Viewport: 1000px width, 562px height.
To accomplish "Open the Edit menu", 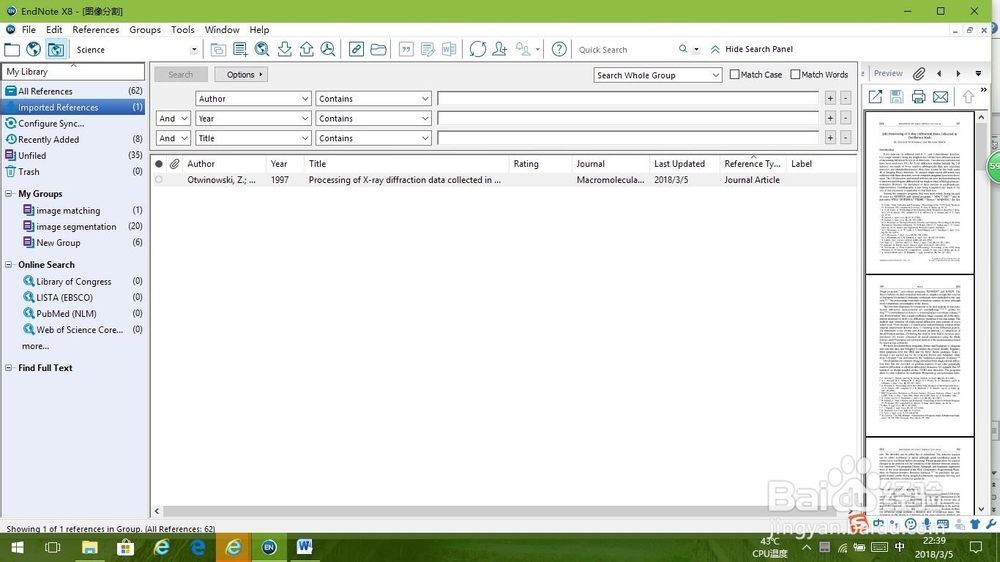I will click(54, 29).
